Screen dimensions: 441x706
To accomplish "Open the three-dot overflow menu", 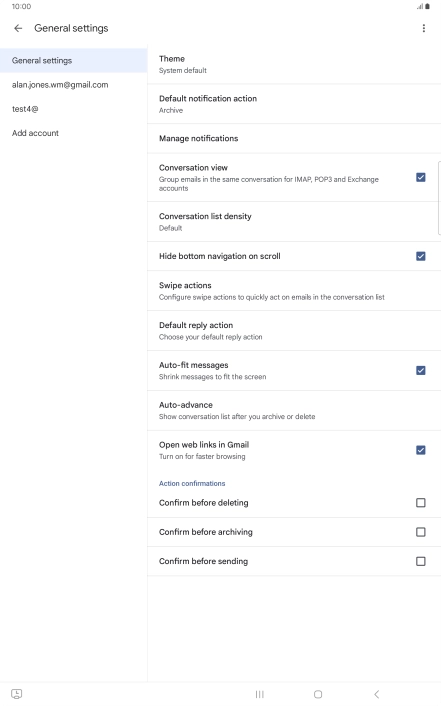I will 423,28.
